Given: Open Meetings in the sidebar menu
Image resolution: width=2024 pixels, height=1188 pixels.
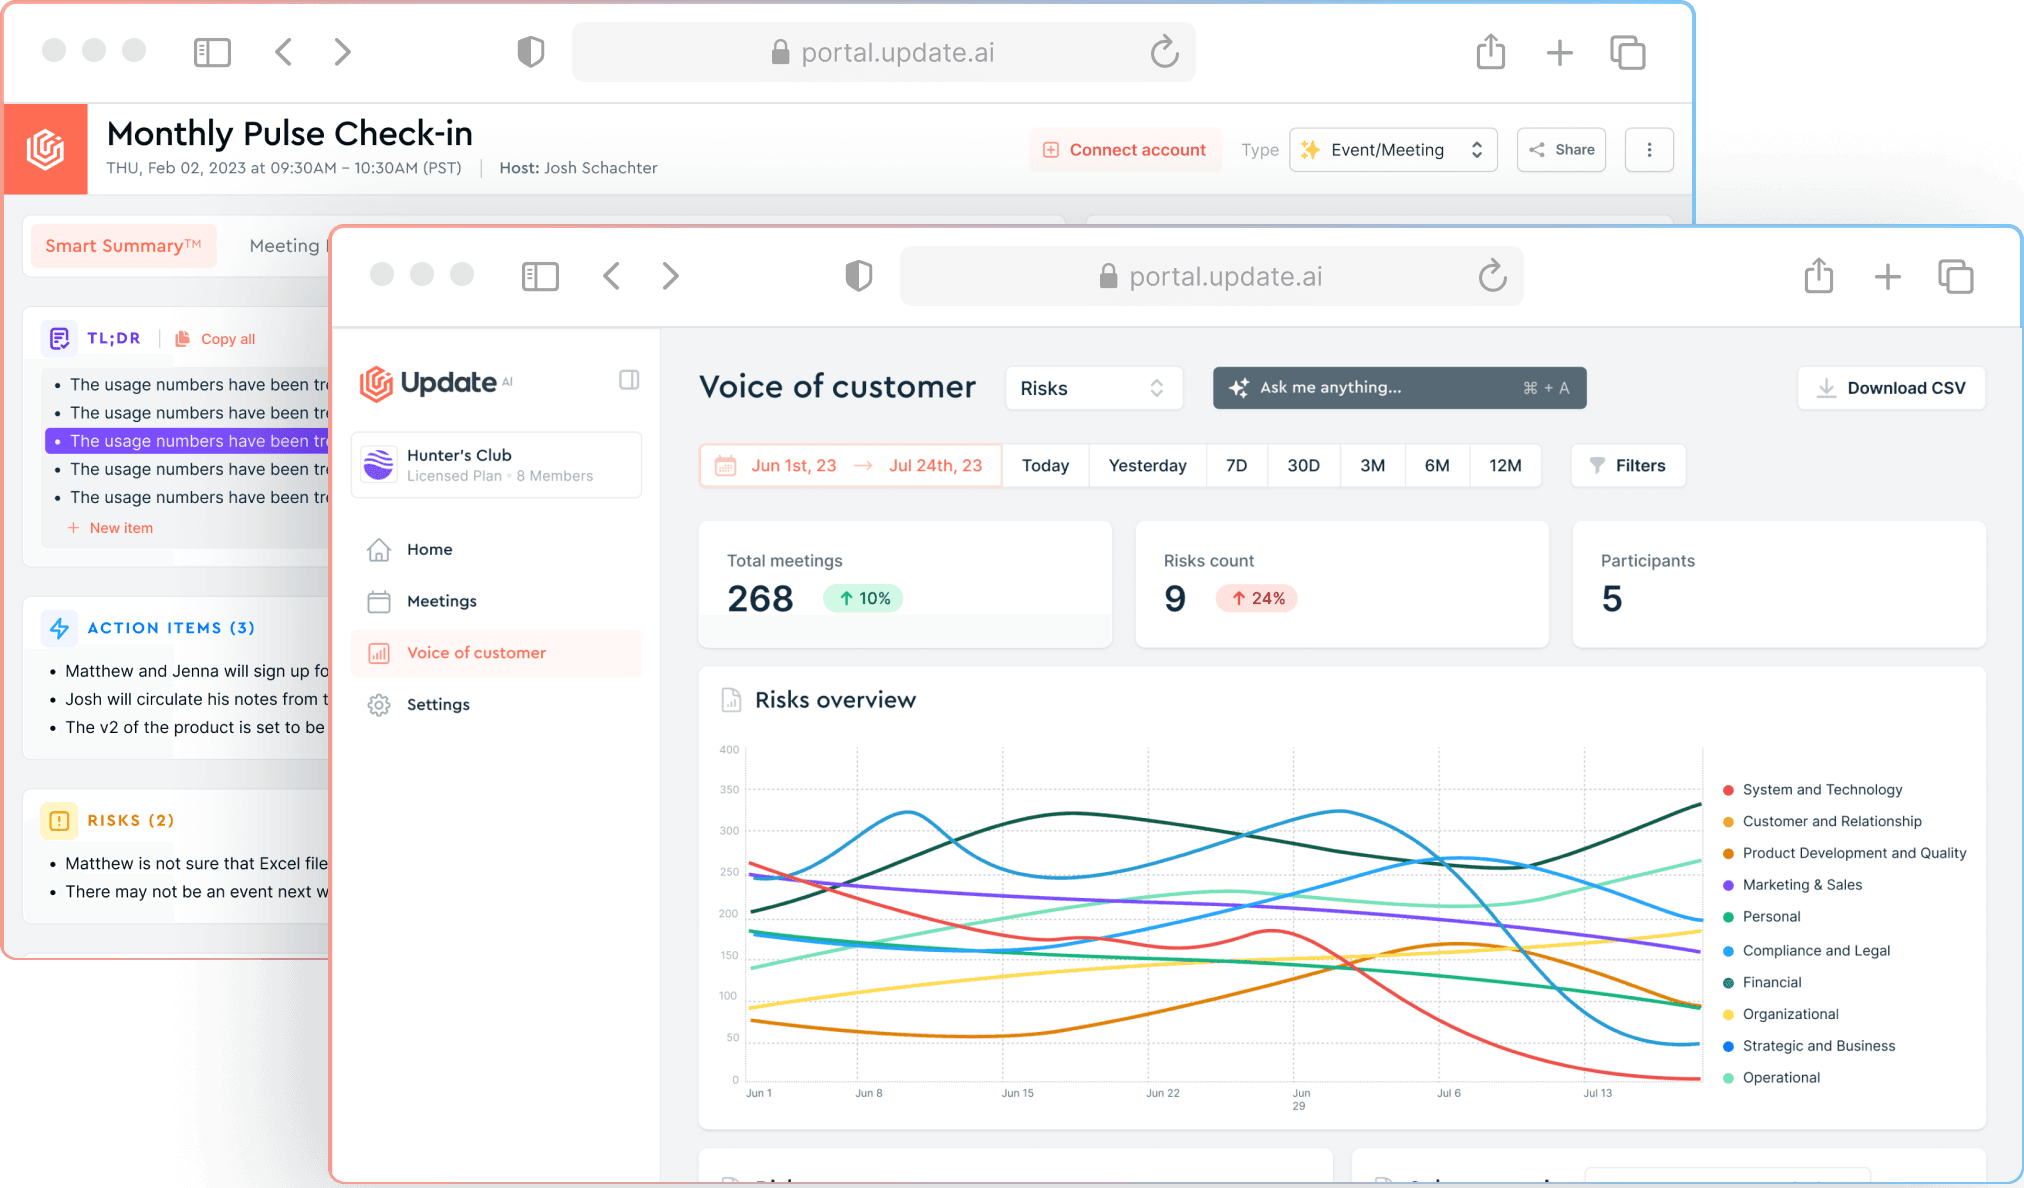Looking at the screenshot, I should coord(441,601).
